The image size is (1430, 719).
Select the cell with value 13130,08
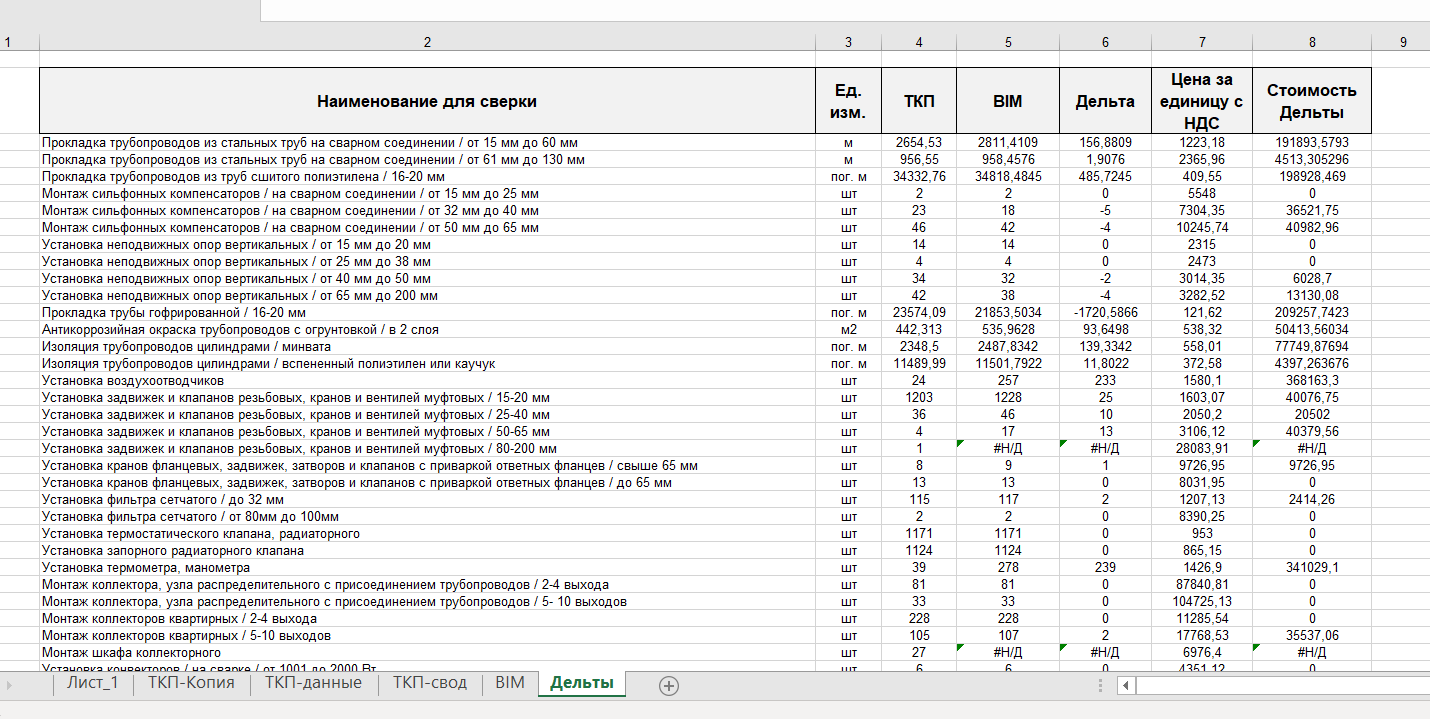coord(1312,296)
